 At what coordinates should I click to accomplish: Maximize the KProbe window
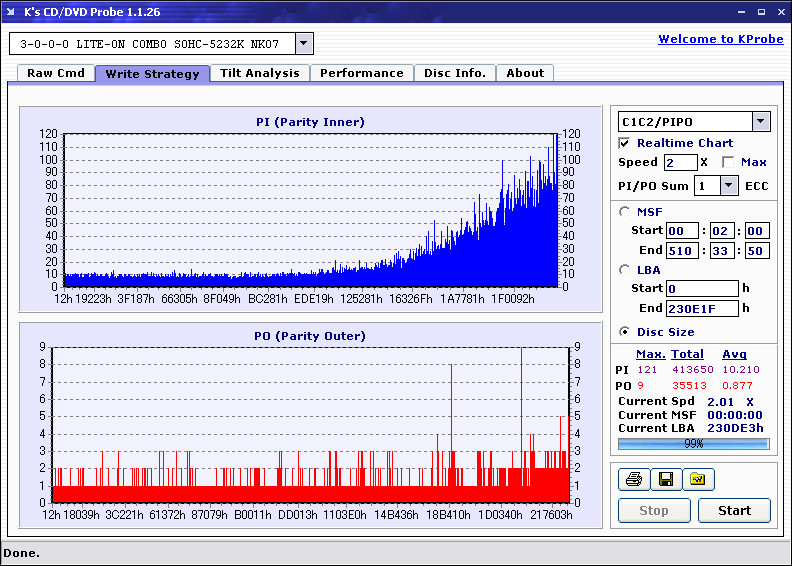[761, 12]
